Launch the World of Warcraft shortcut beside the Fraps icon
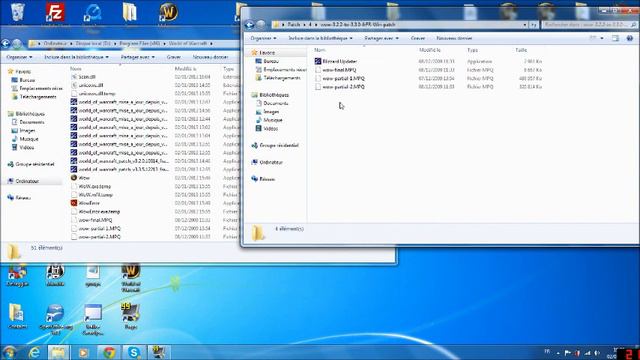Image resolution: width=640 pixels, height=360 pixels. [x=131, y=278]
